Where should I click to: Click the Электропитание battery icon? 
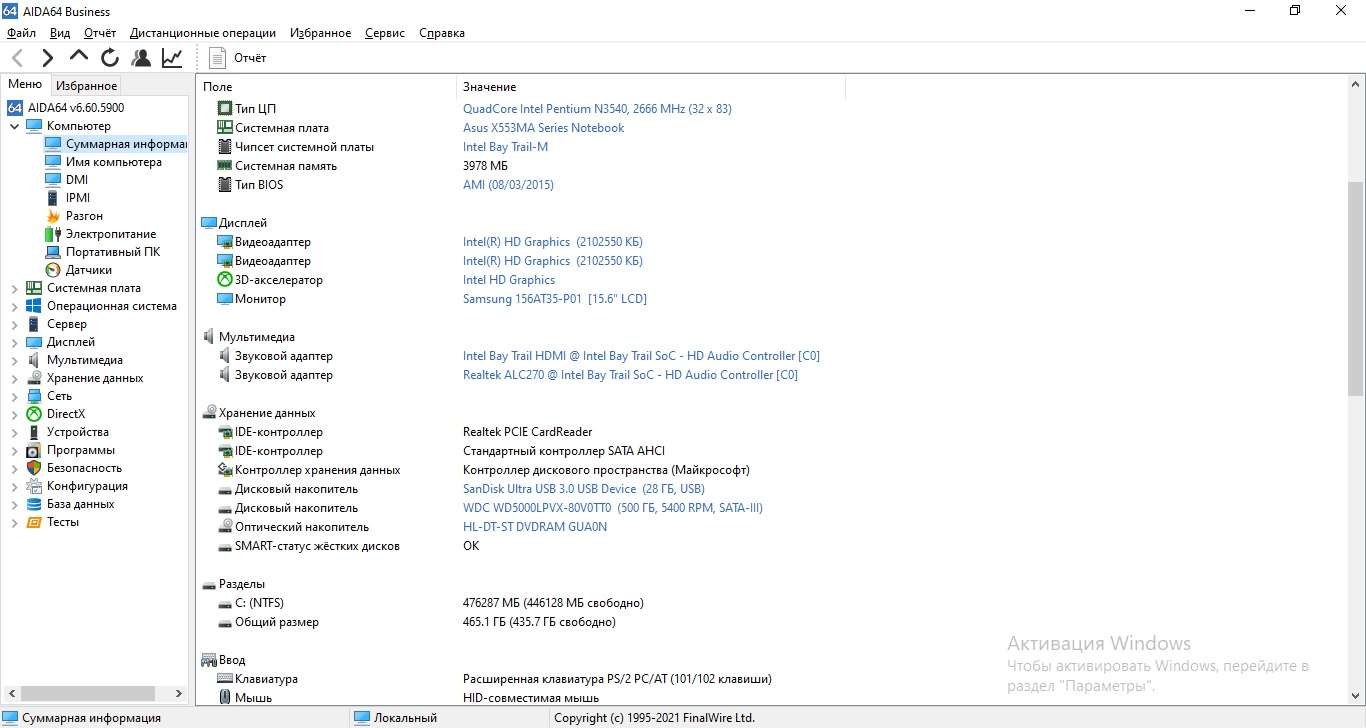(53, 234)
